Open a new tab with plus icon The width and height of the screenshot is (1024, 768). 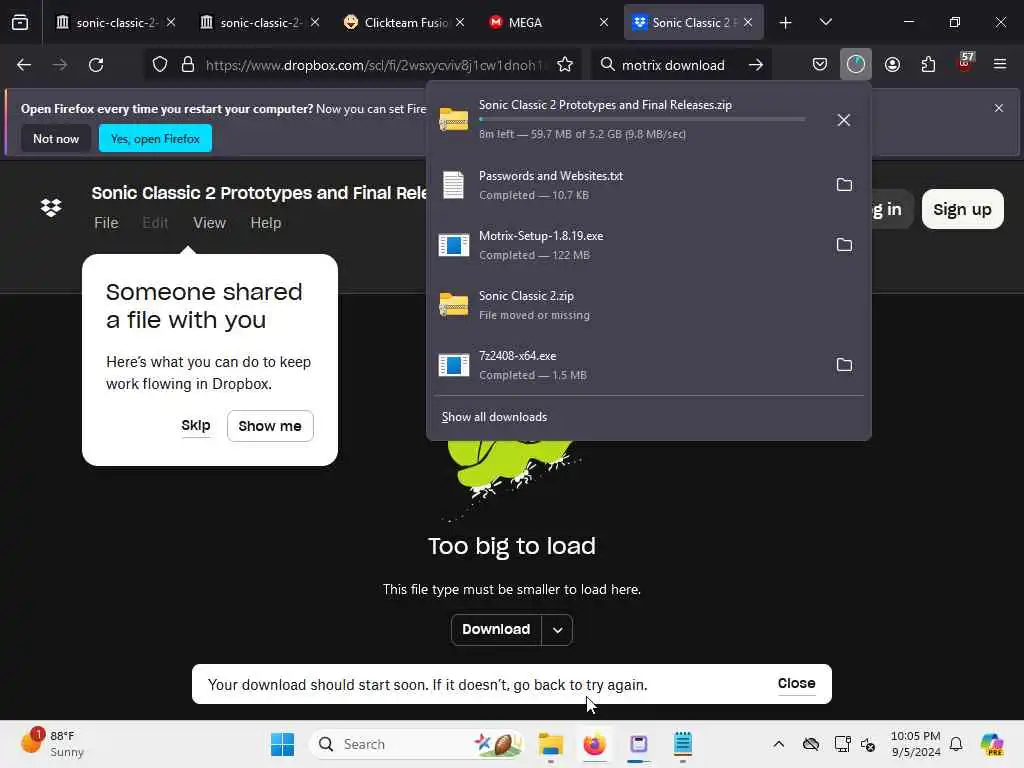785,23
